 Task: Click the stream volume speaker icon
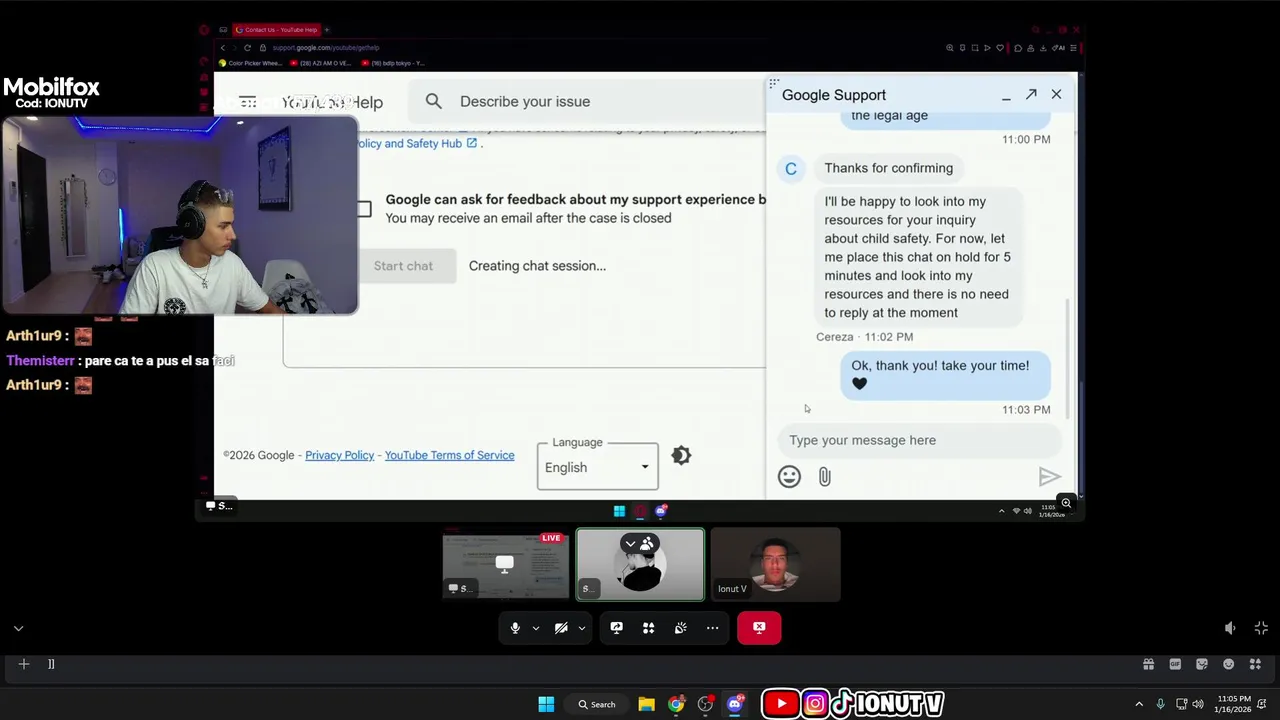1230,628
